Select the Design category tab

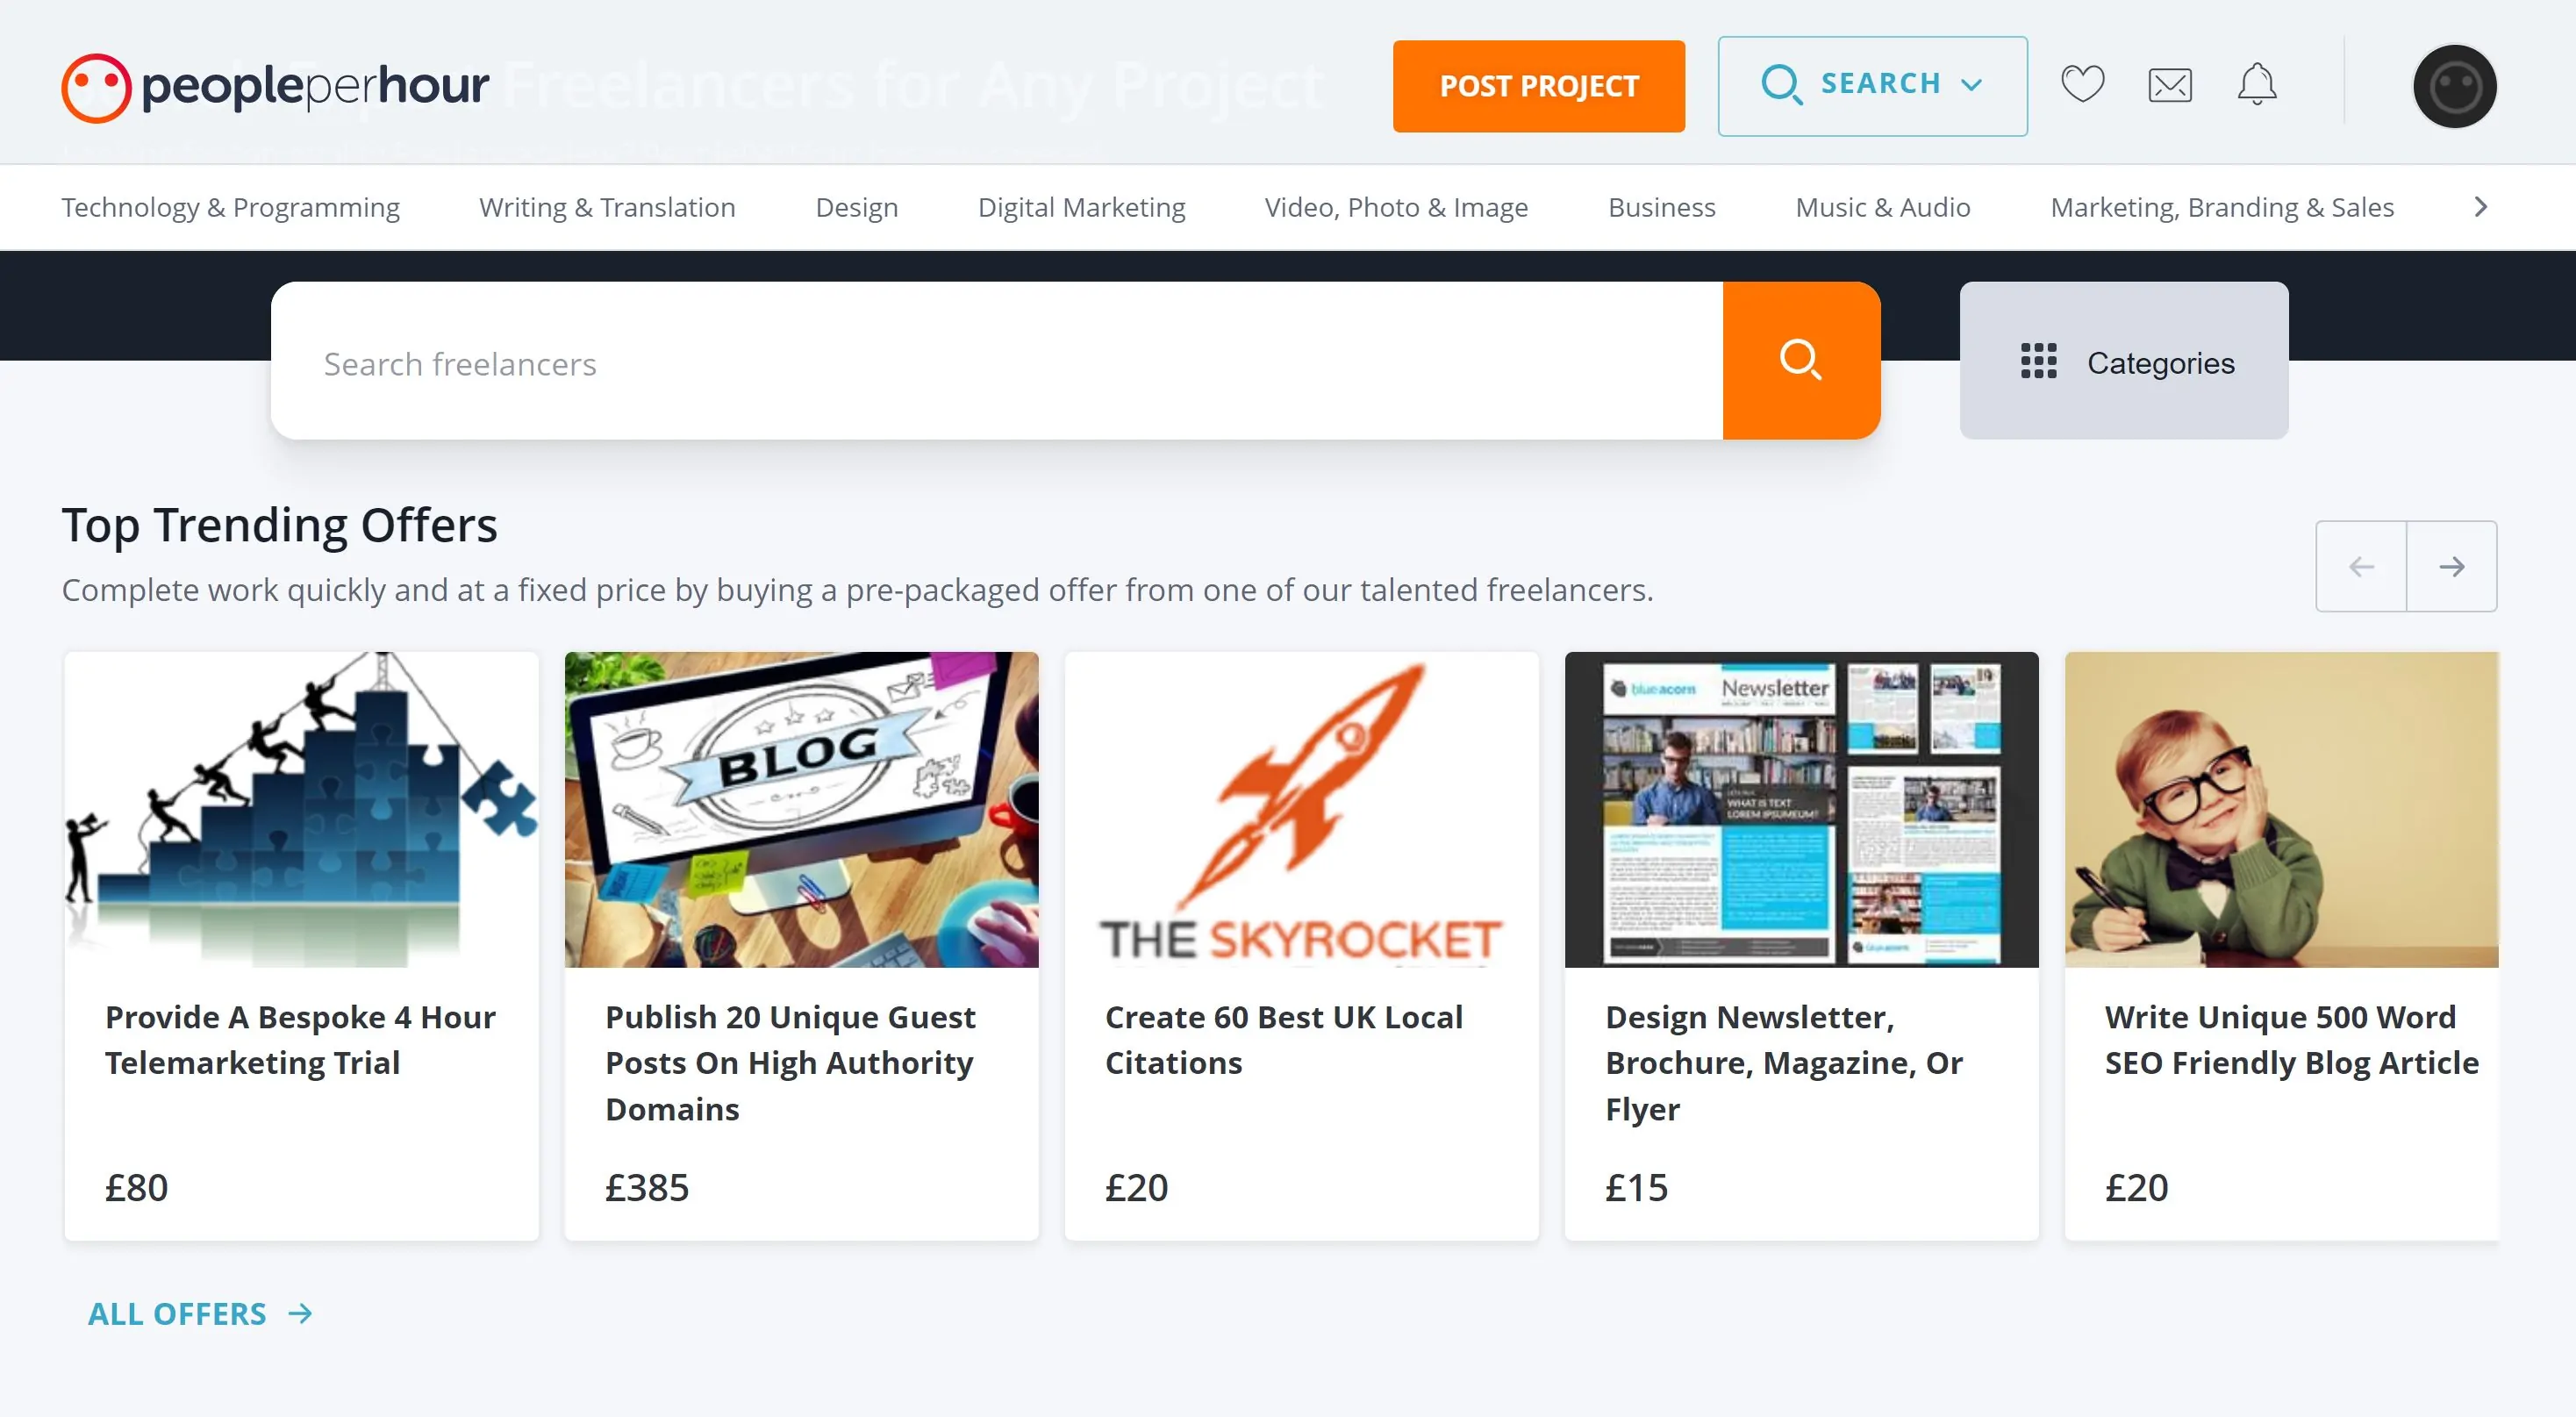tap(856, 206)
